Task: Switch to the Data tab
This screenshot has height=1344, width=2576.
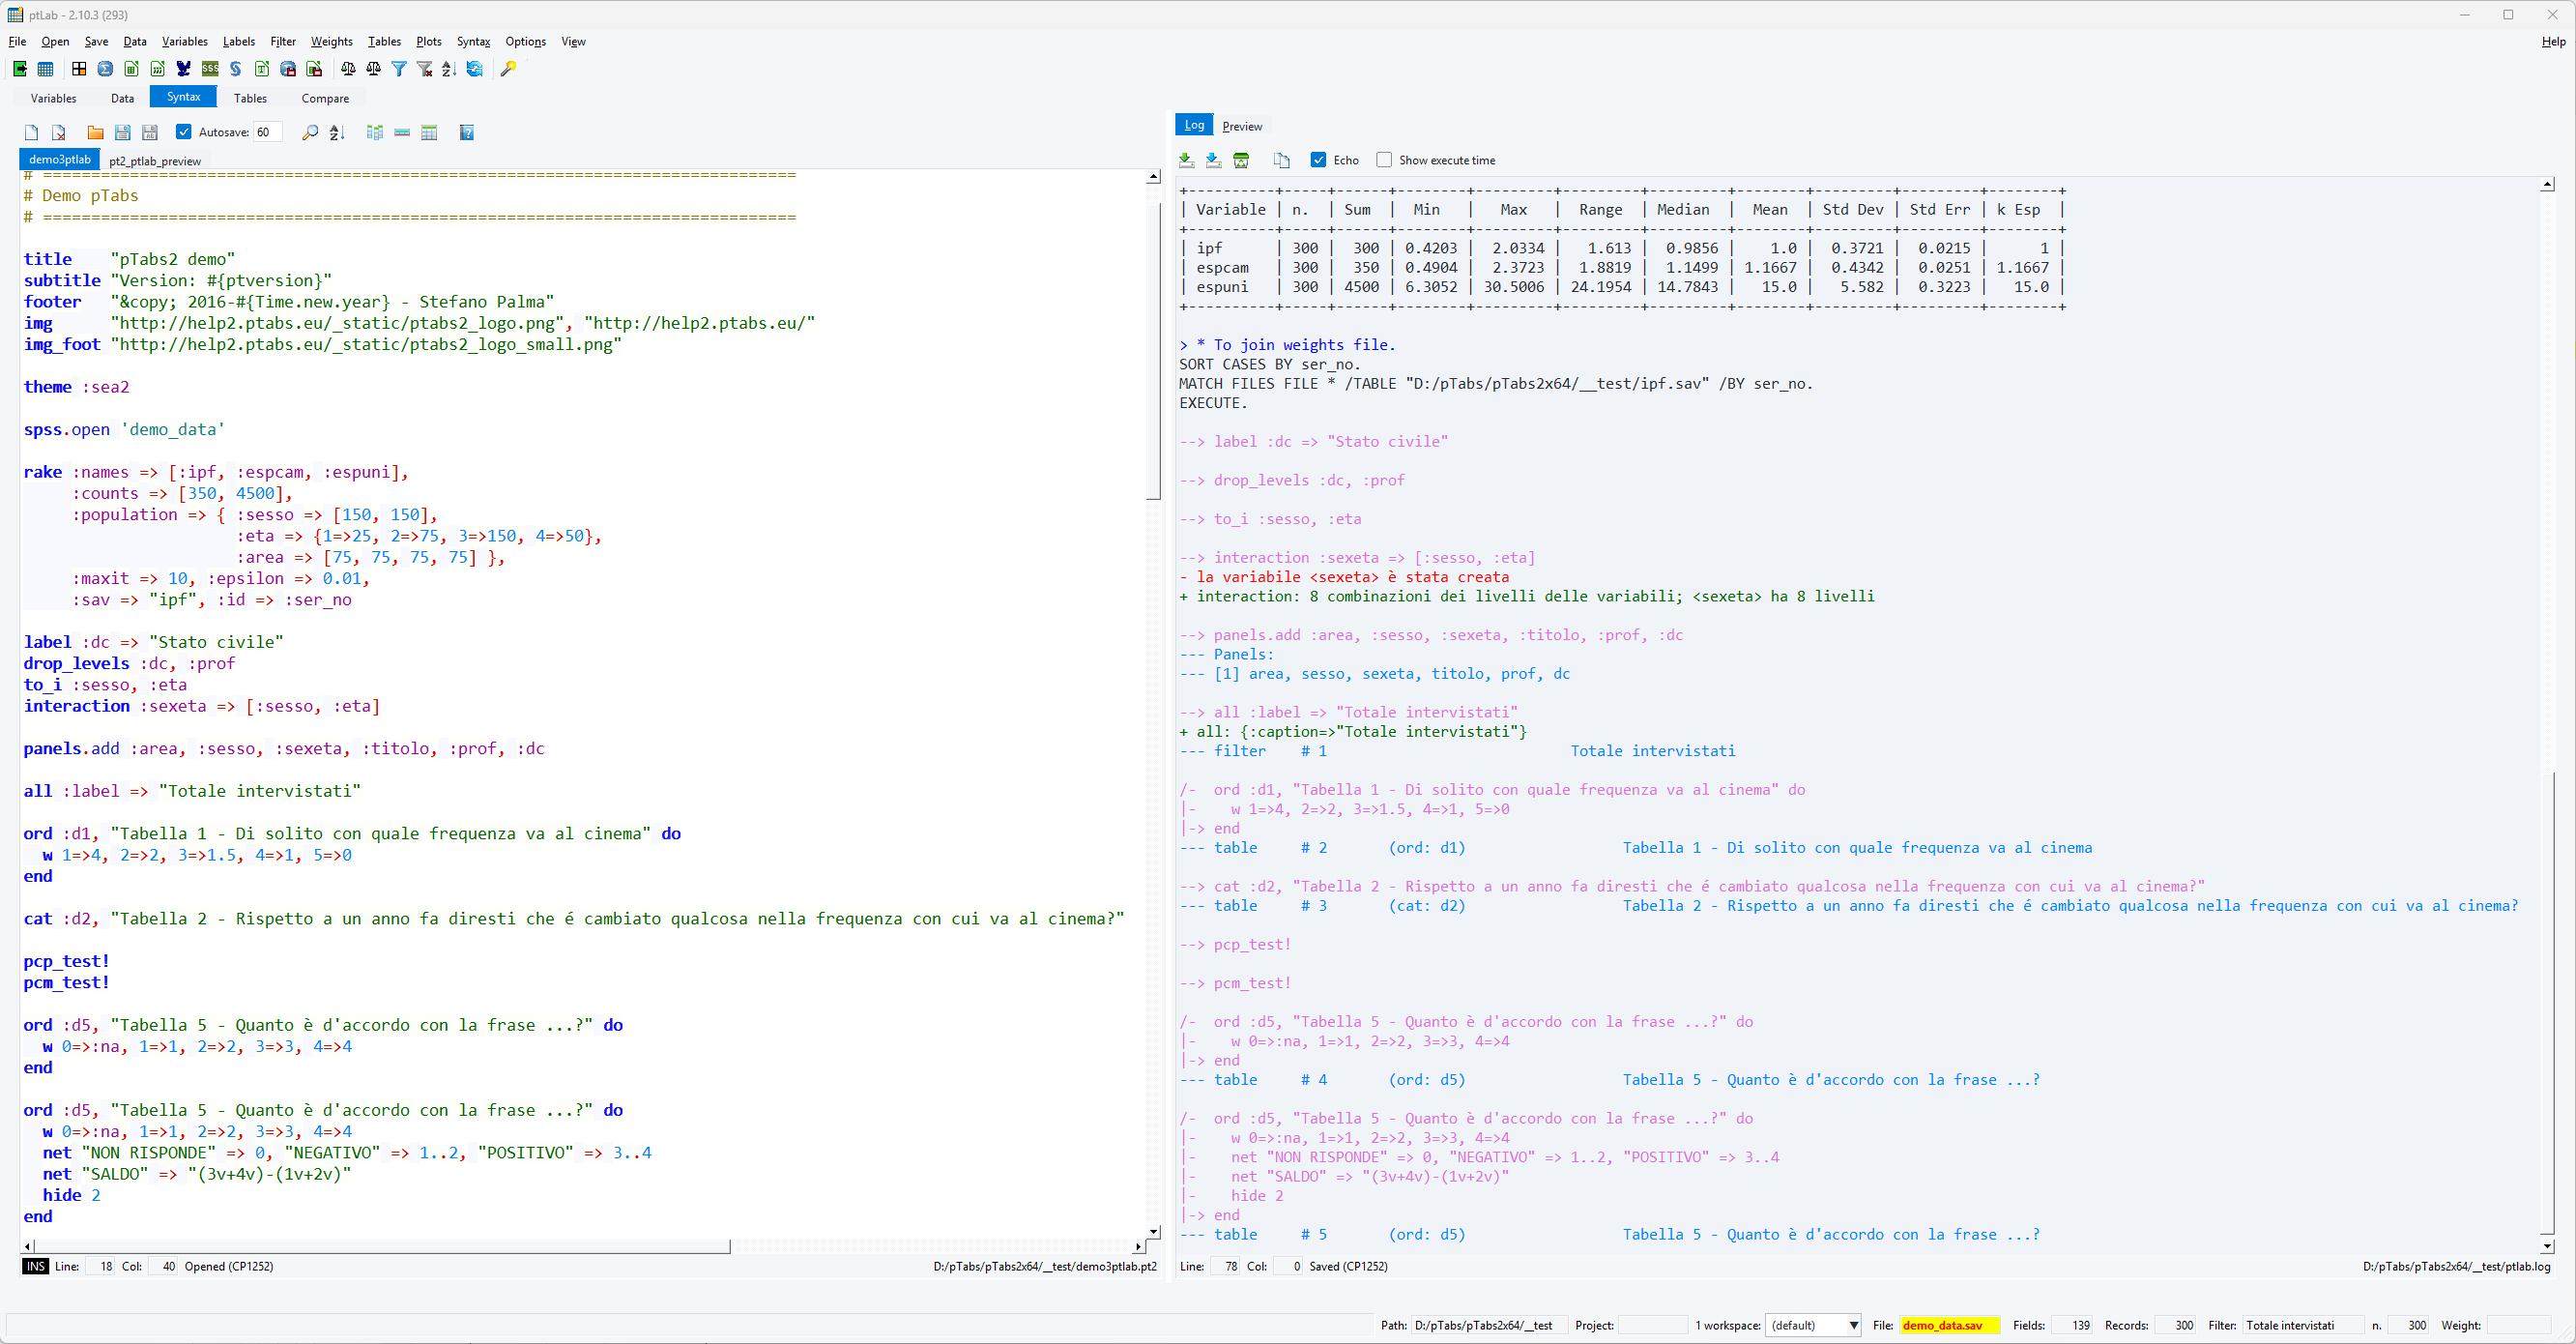Action: [122, 98]
